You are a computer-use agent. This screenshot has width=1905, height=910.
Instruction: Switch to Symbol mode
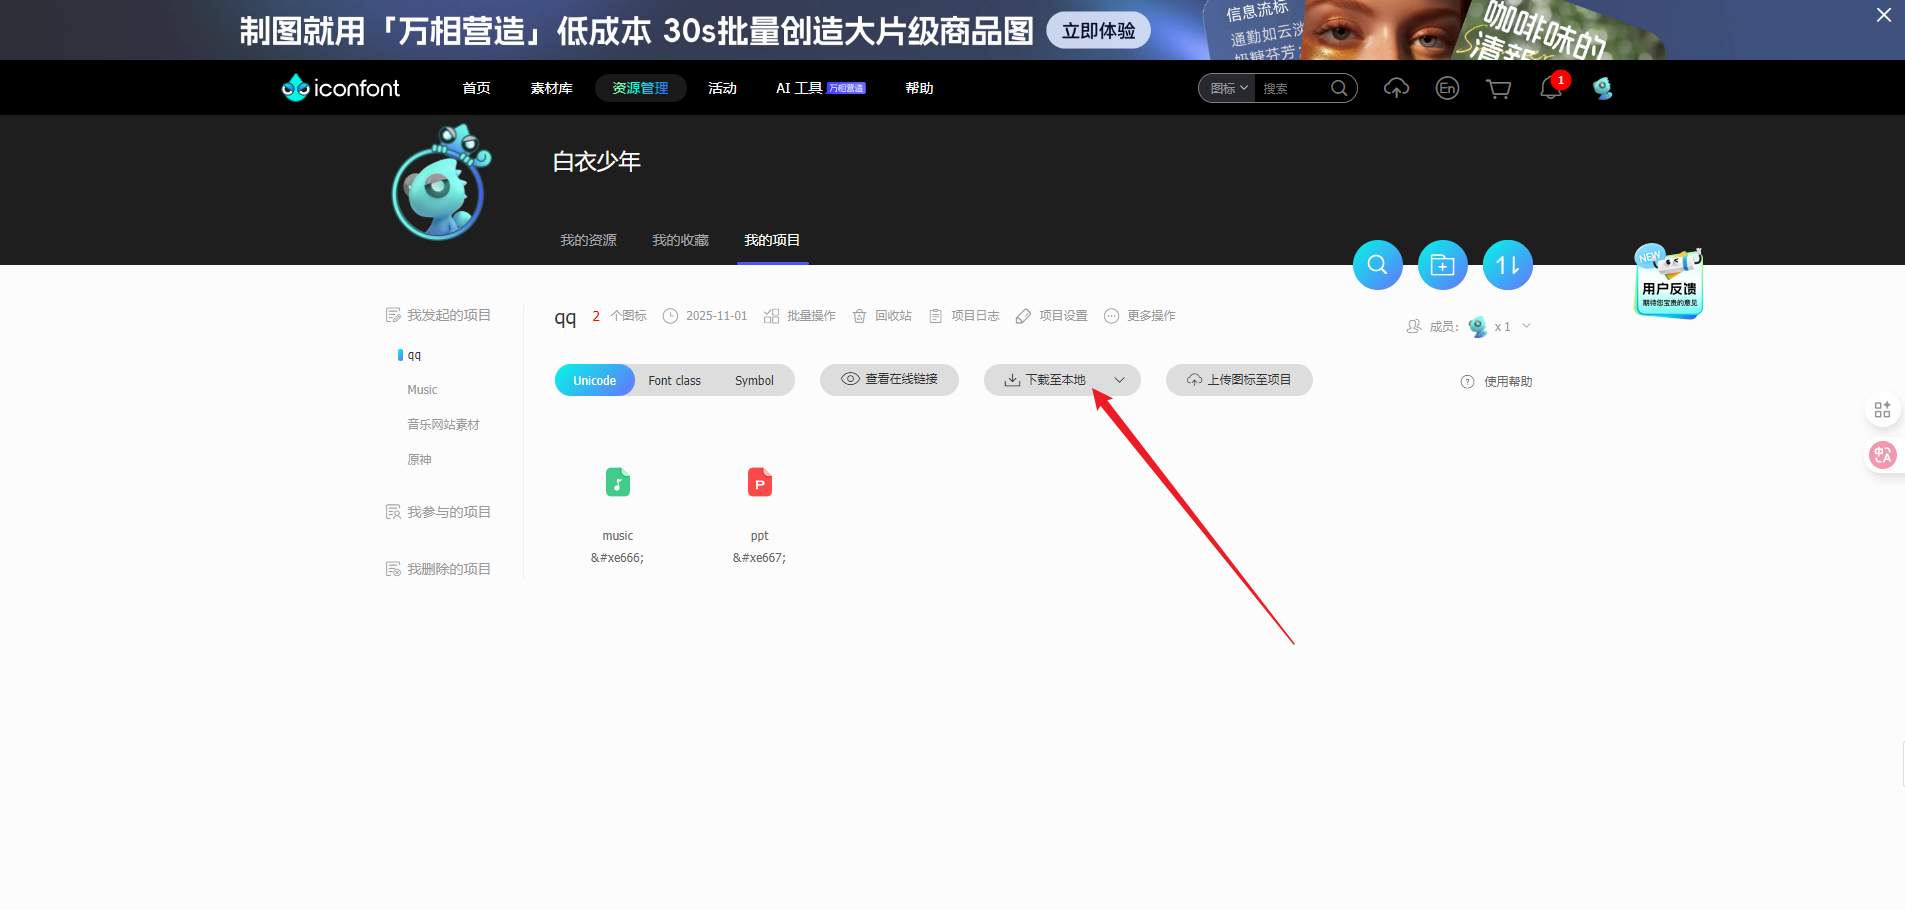(x=754, y=381)
